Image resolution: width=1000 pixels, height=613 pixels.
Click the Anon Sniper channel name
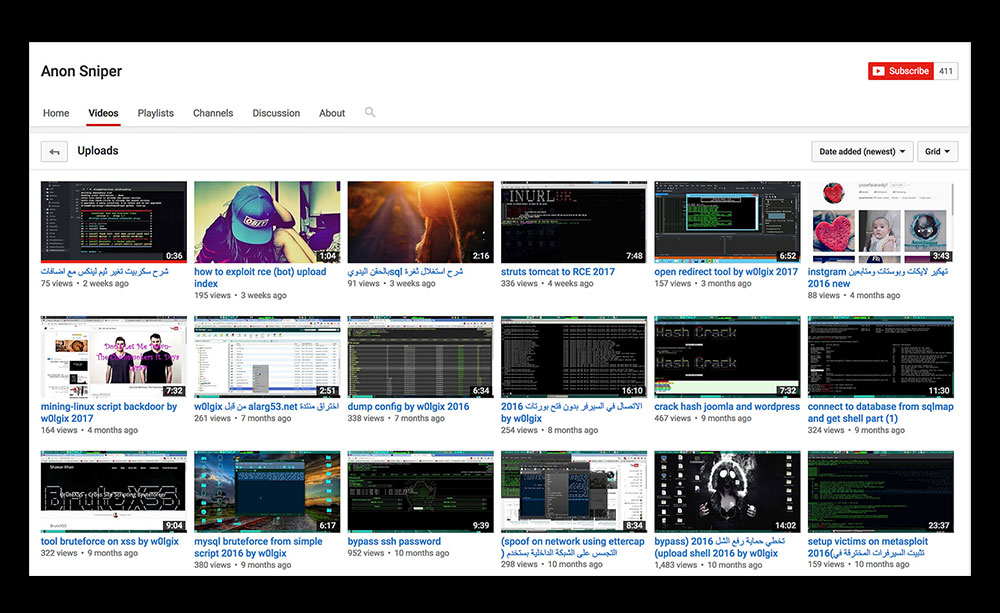(x=81, y=71)
